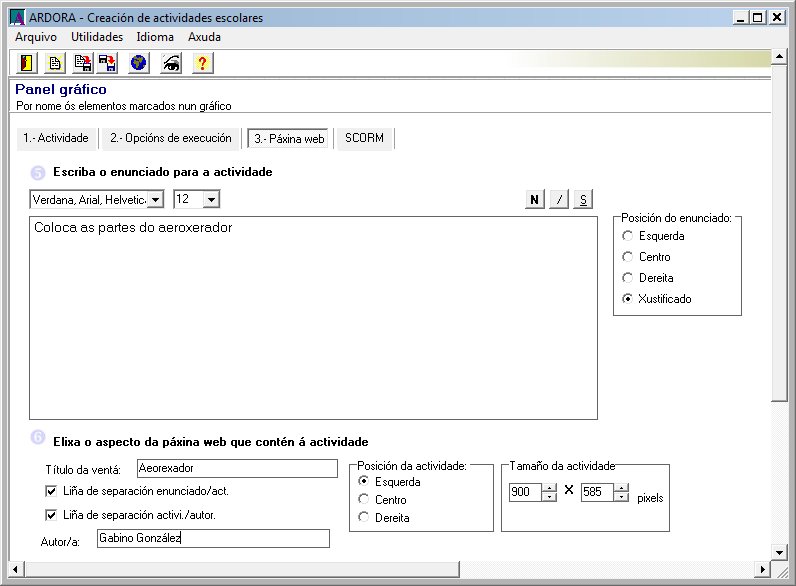Image resolution: width=796 pixels, height=586 pixels.
Task: Open the Utilidades menu
Action: [x=97, y=37]
